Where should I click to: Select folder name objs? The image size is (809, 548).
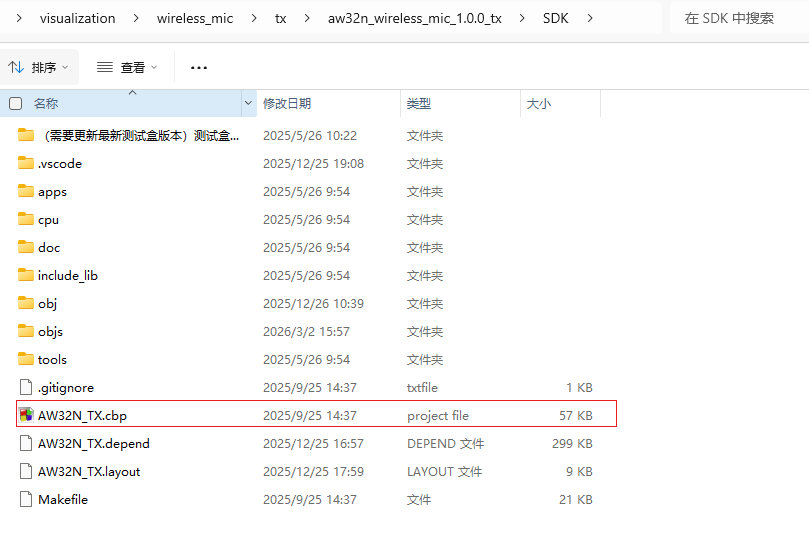[x=51, y=331]
